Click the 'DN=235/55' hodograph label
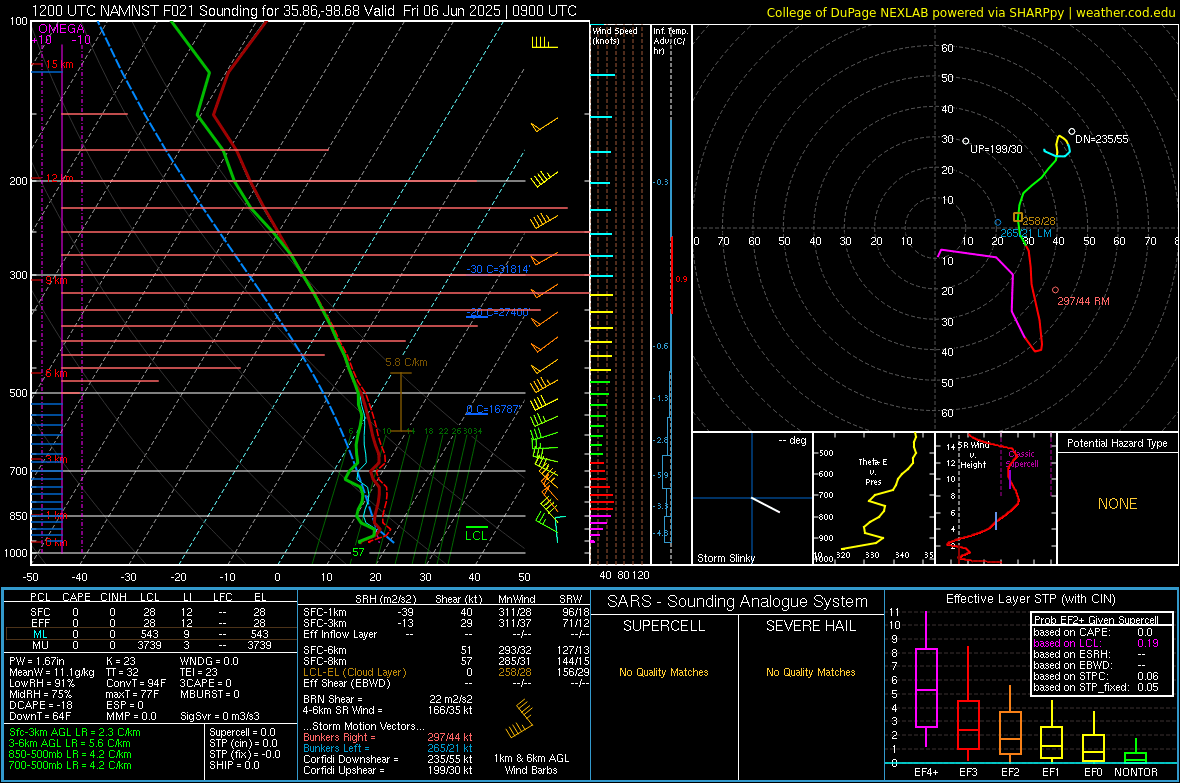 click(x=1102, y=139)
